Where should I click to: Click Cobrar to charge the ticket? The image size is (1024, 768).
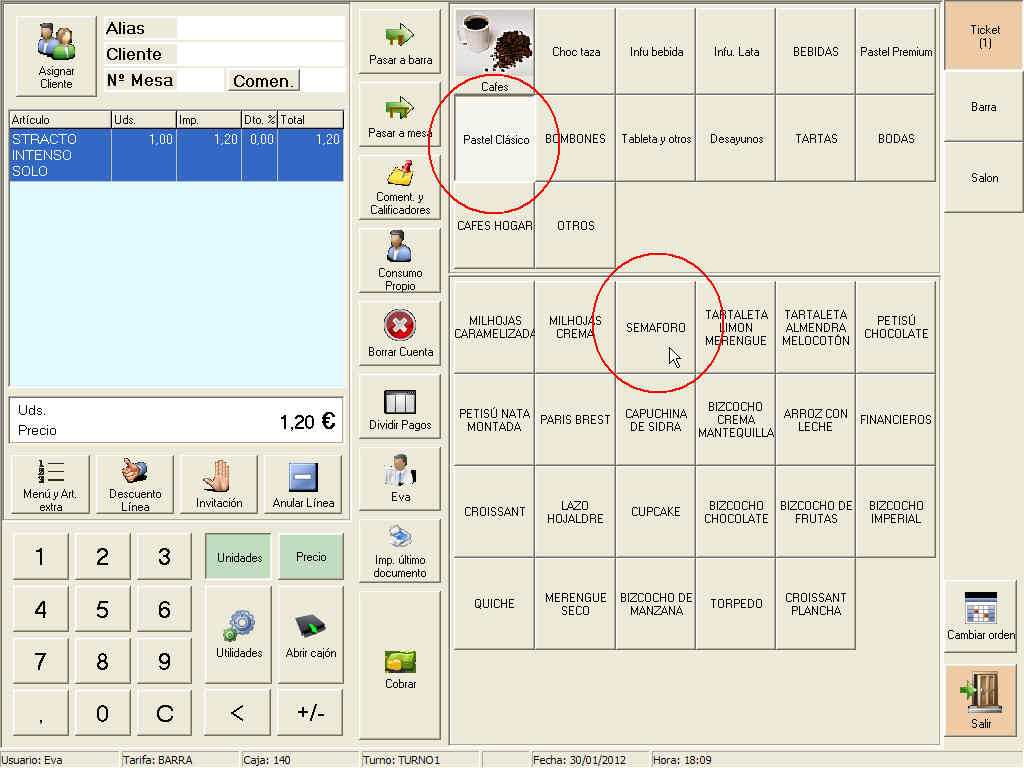click(399, 670)
